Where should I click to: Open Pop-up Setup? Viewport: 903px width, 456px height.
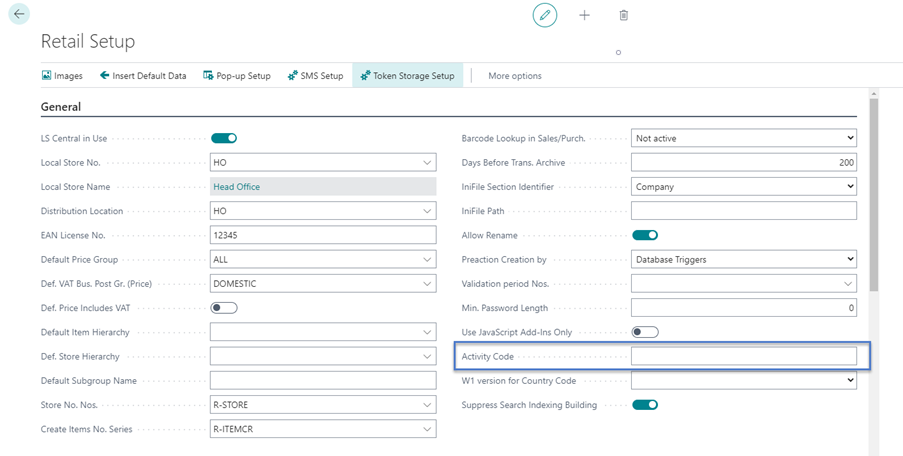tap(237, 76)
